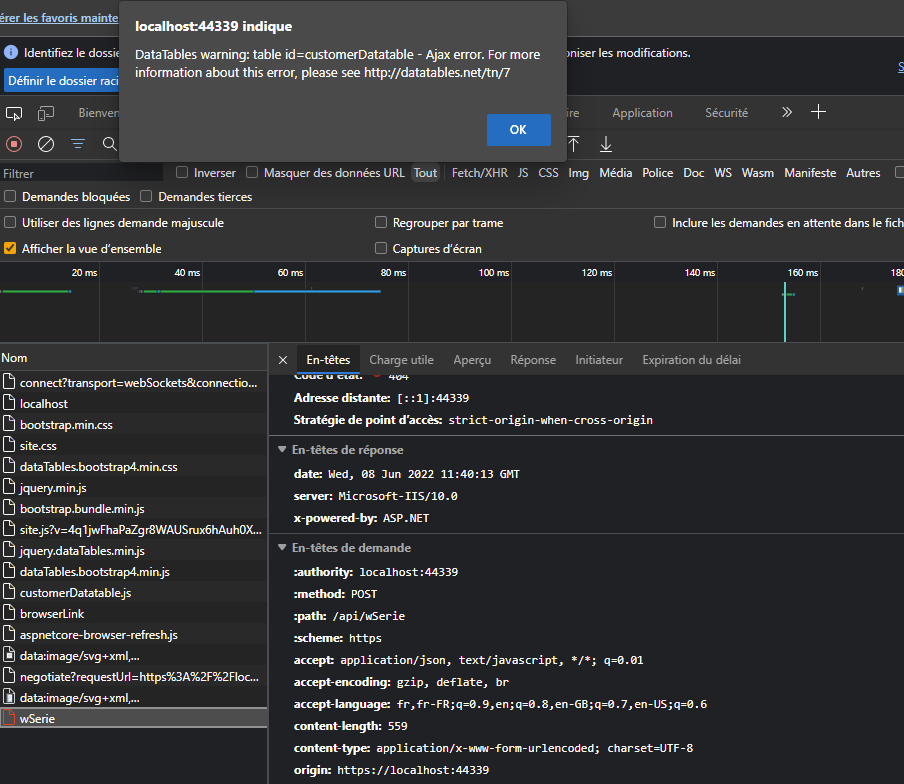Switch to the Aperçu tab
The width and height of the screenshot is (904, 784).
(472, 360)
